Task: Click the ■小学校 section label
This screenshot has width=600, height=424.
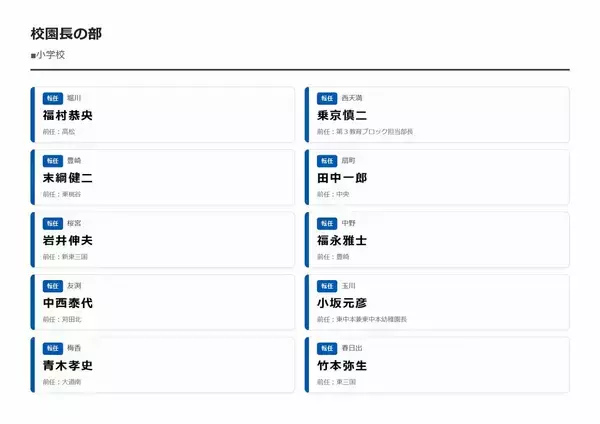Action: pyautogui.click(x=47, y=55)
